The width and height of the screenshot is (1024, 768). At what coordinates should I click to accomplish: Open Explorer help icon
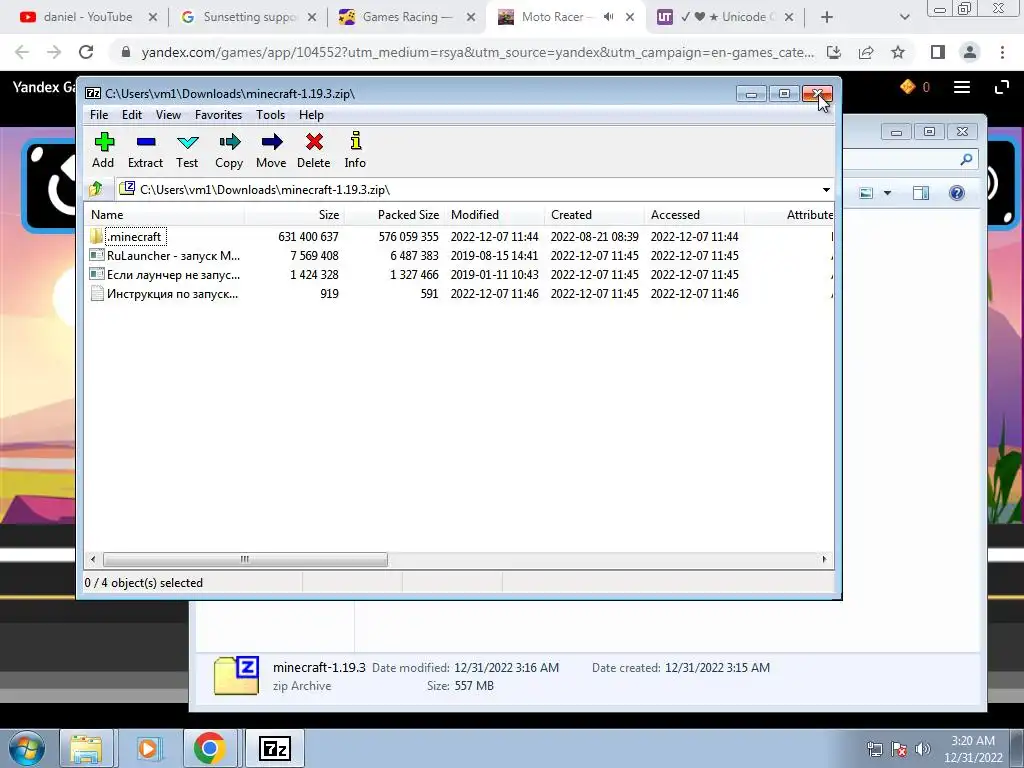click(957, 193)
